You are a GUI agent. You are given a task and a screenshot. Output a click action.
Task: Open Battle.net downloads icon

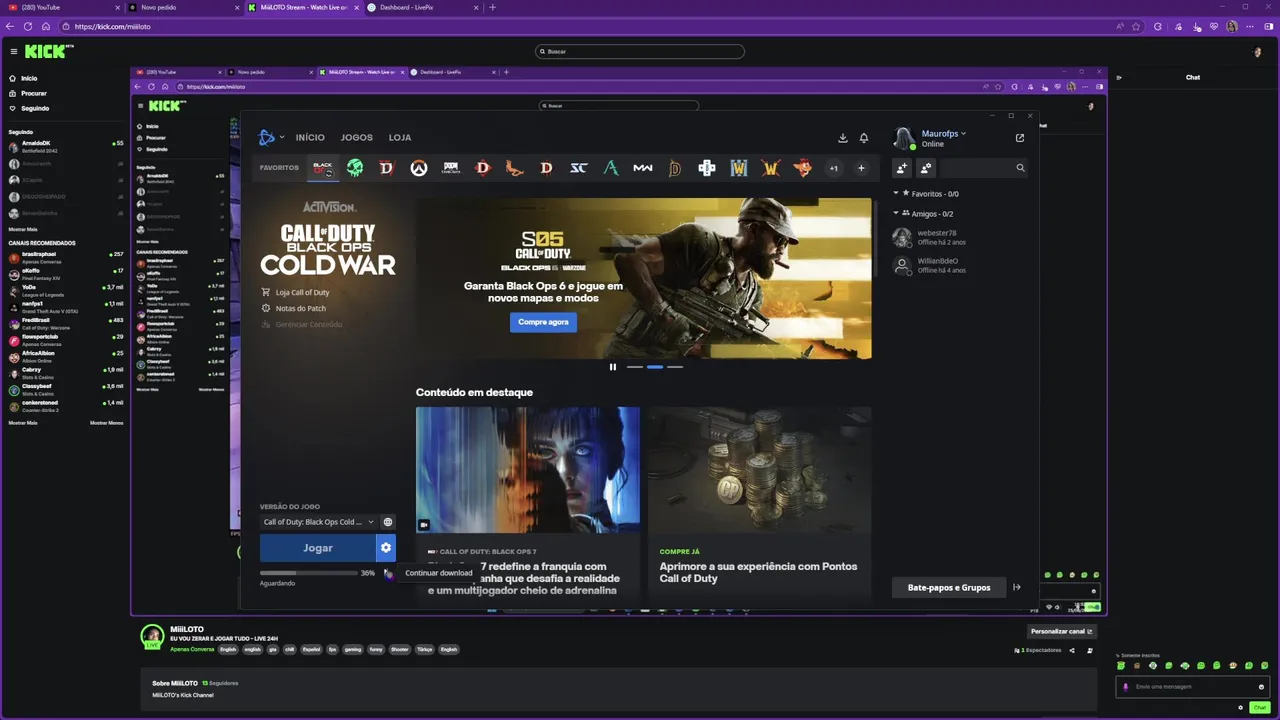tap(843, 138)
